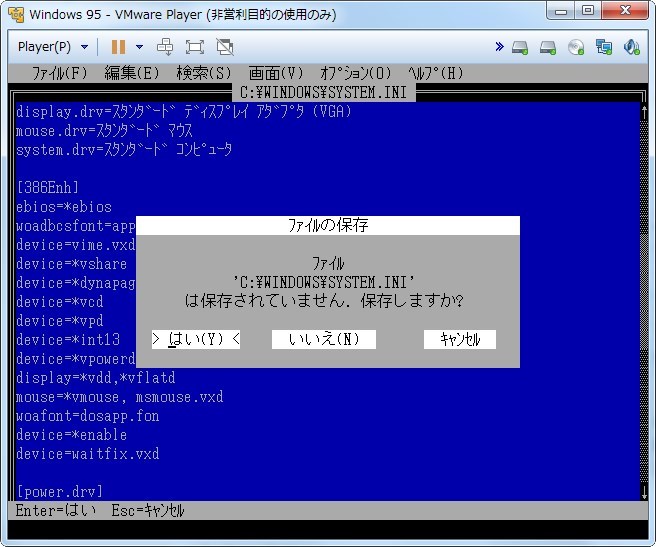Click the VMware pause button

click(x=118, y=47)
